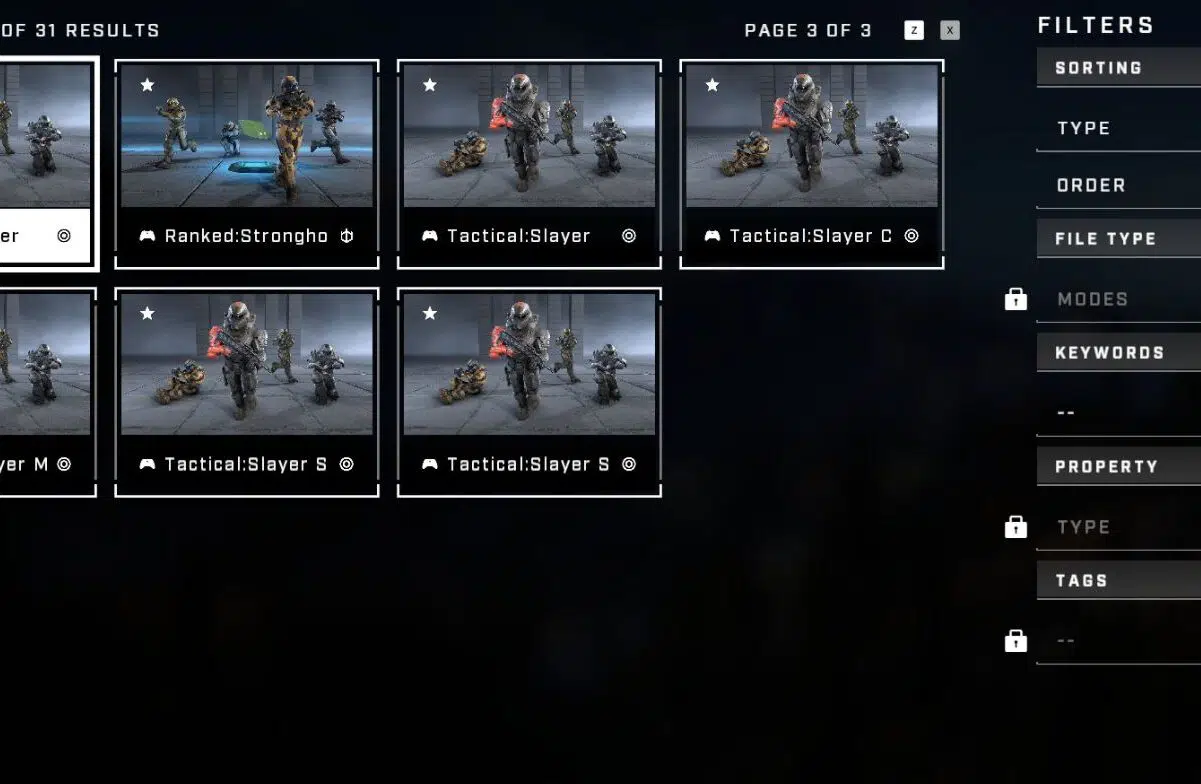This screenshot has width=1201, height=784.
Task: Click the controller icon beside Ranked:Strongho
Action: tap(148, 236)
